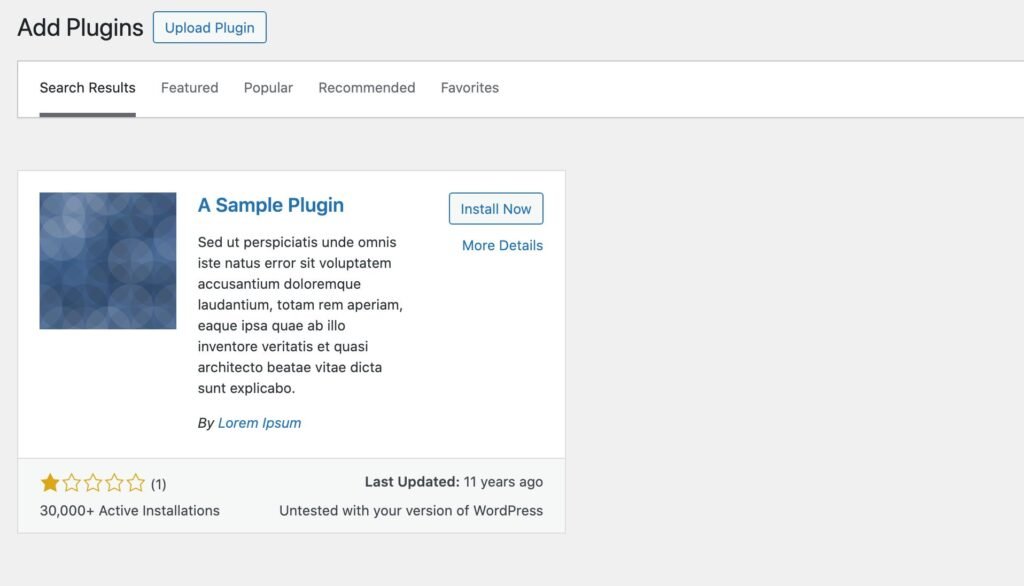
Task: Click the 30,000+ Active Installations text
Action: tap(129, 510)
